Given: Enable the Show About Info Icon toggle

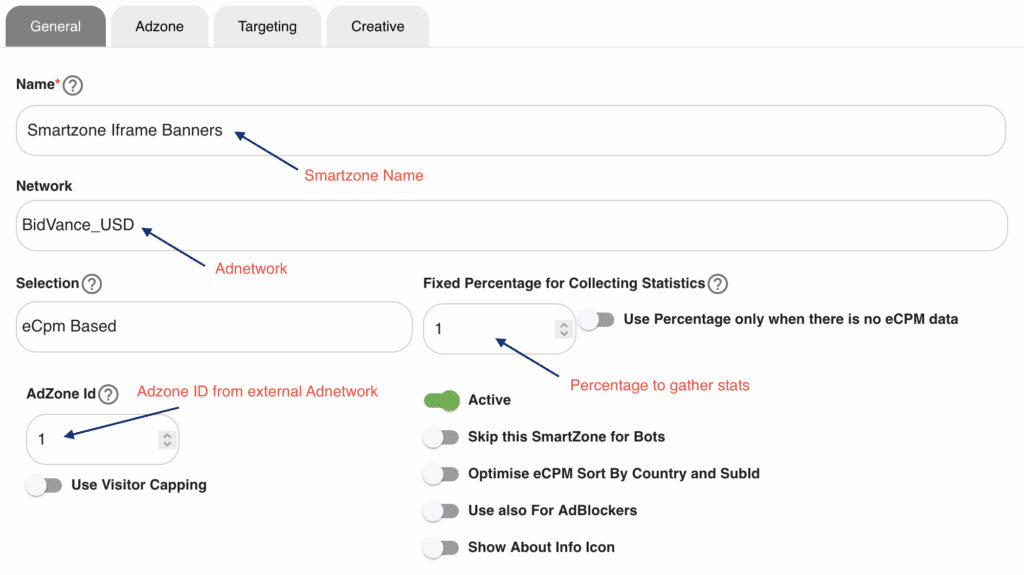Looking at the screenshot, I should pos(441,548).
